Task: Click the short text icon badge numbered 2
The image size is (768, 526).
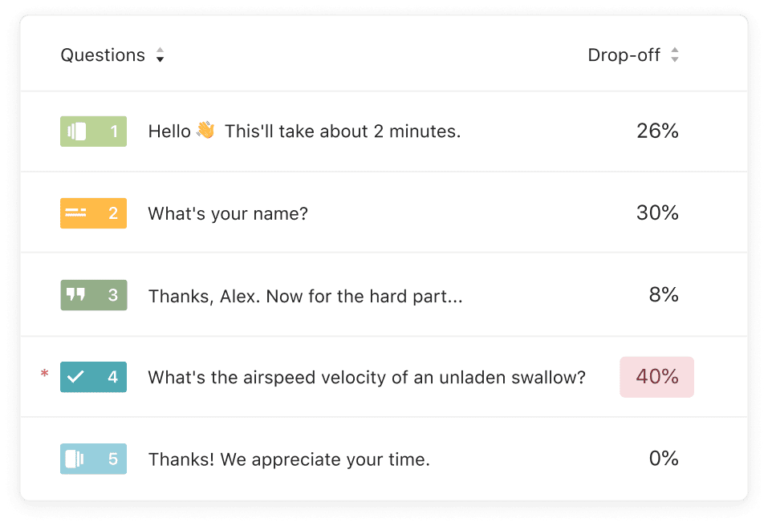Action: 93,213
